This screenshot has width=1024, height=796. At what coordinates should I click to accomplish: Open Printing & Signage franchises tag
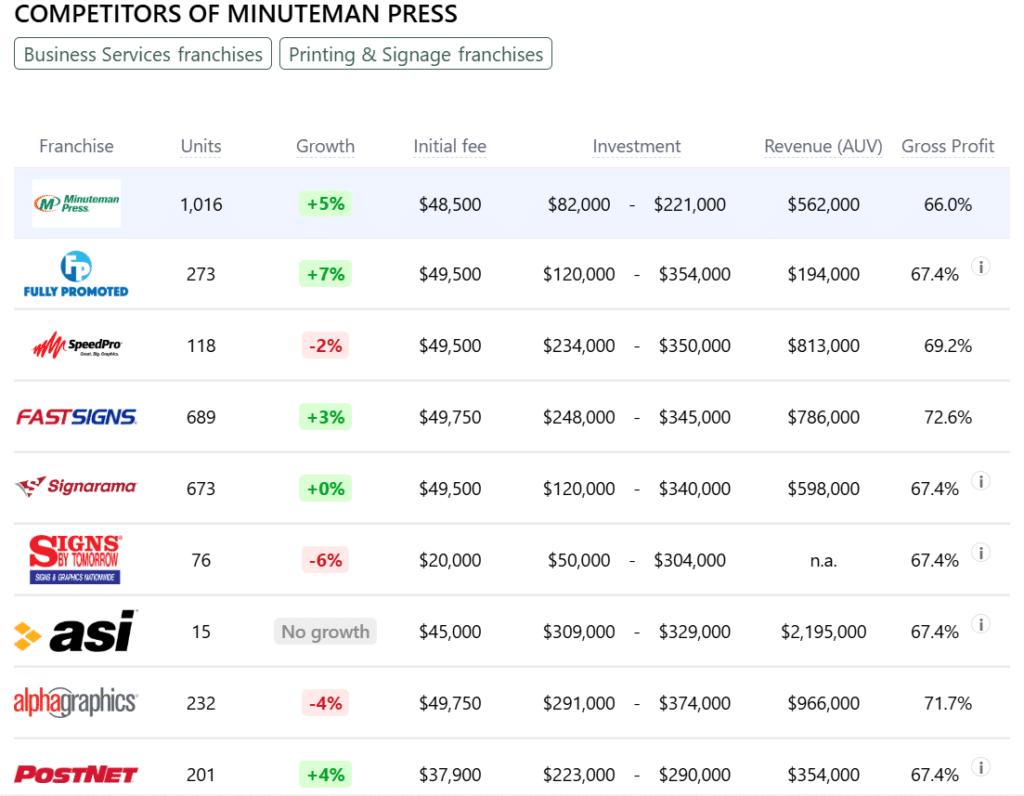[x=416, y=54]
